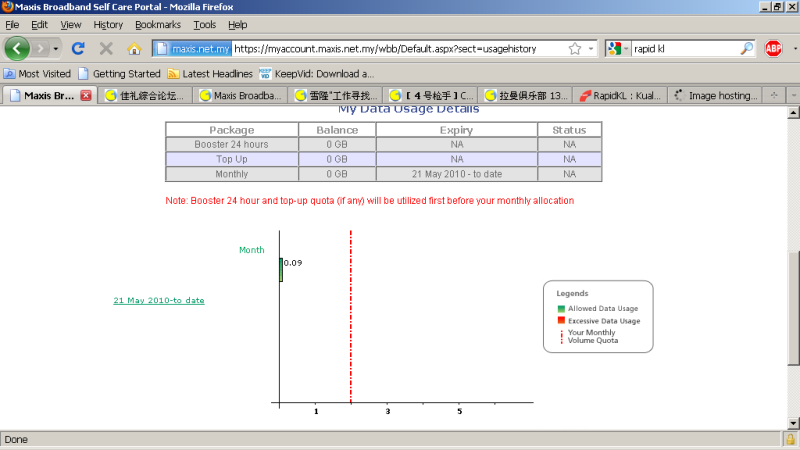Click the Status column header
The image size is (800, 450).
(569, 130)
